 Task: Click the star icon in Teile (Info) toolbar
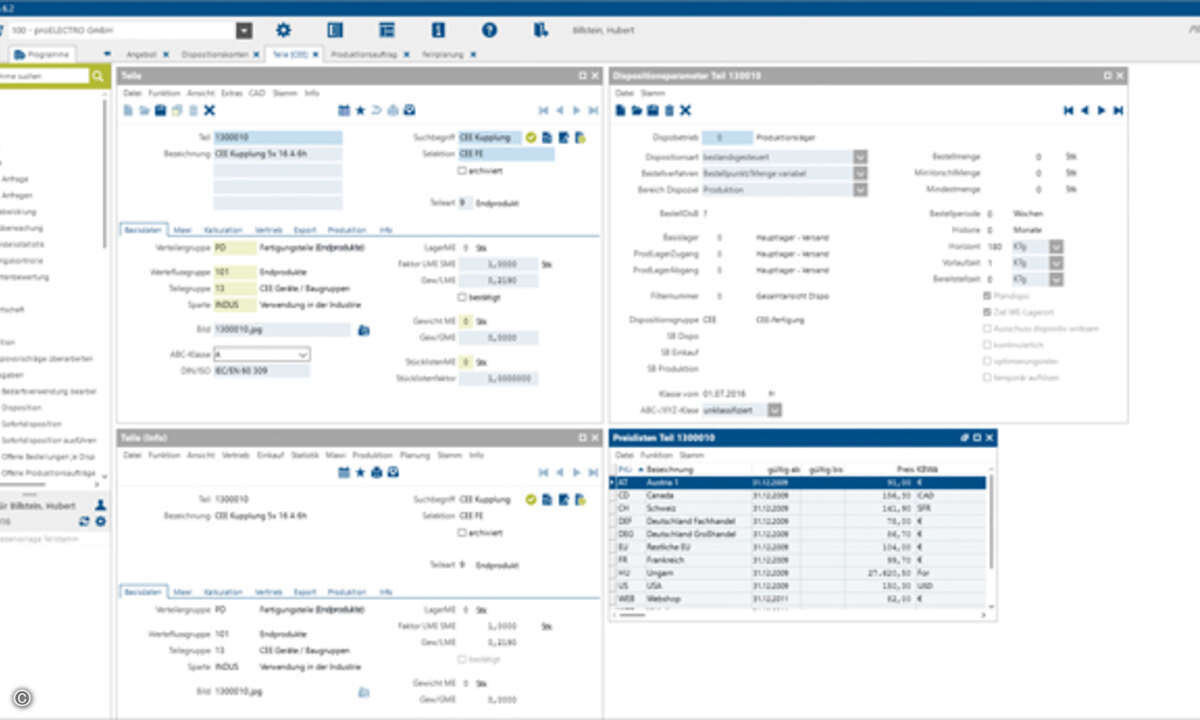coord(360,471)
